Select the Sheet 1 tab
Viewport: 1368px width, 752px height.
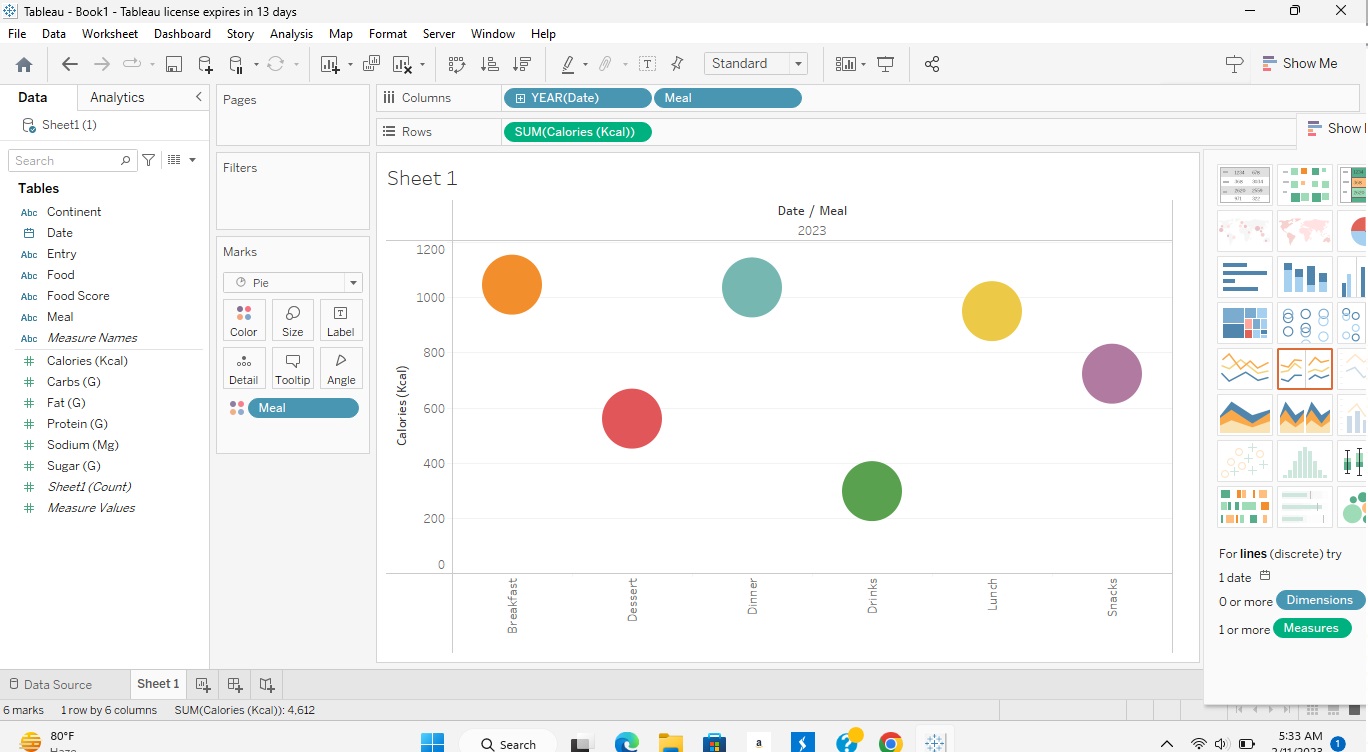[x=158, y=684]
